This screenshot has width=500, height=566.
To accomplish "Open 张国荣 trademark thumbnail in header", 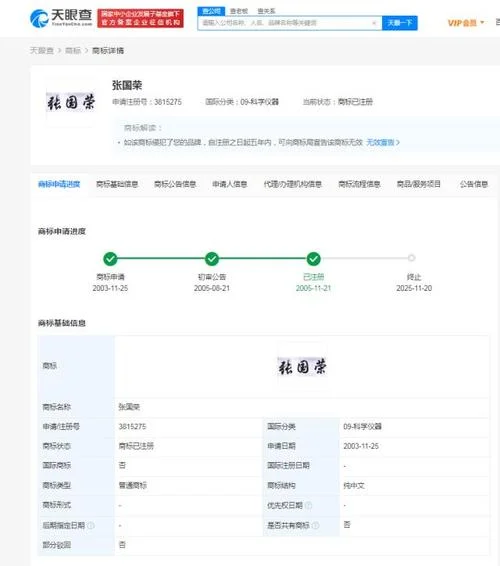I will coord(71,103).
